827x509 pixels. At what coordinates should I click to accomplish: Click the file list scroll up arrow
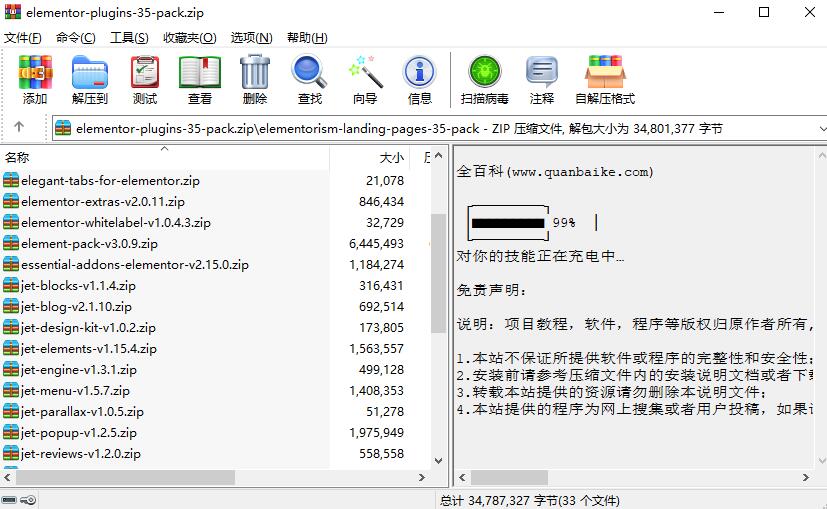438,155
